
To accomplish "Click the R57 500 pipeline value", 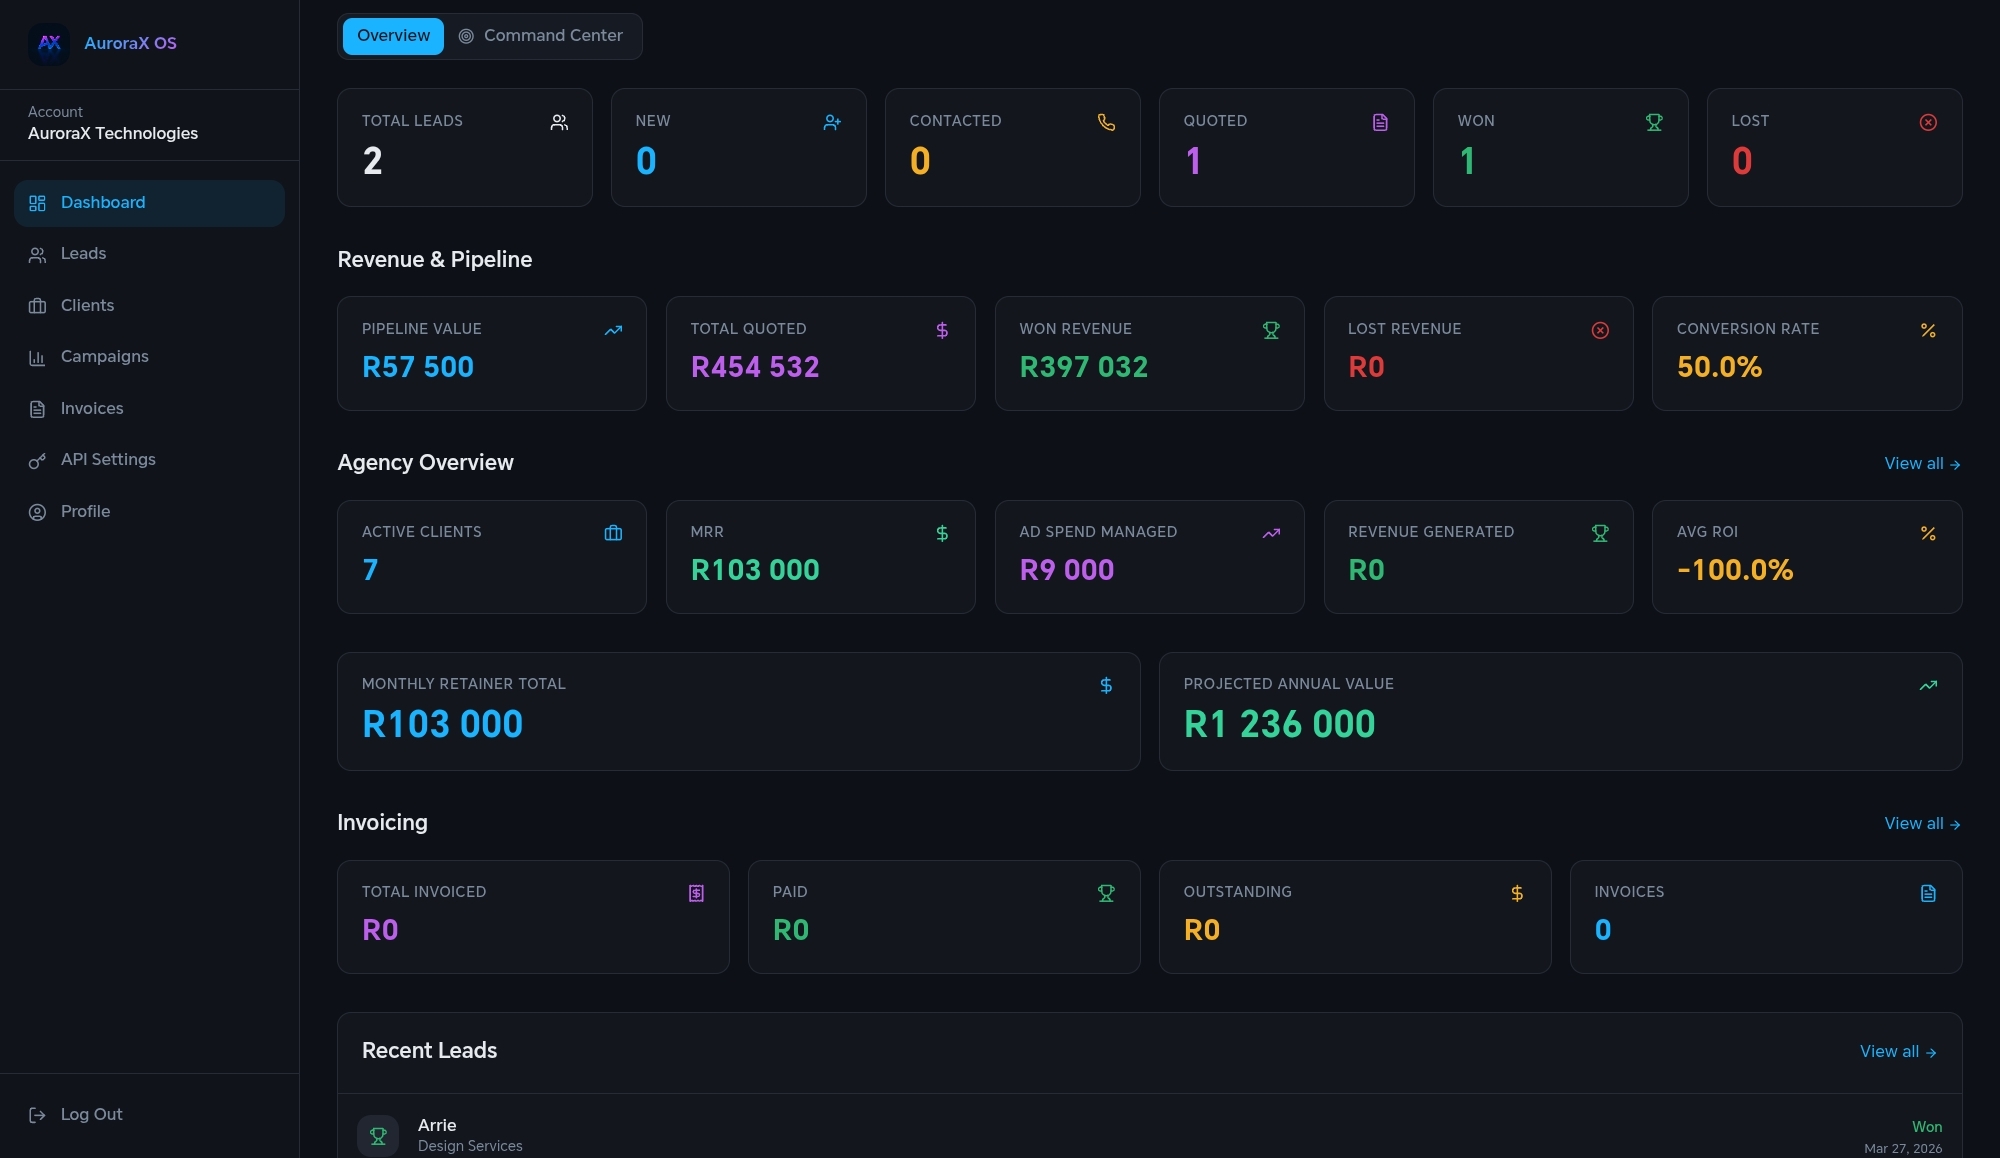I will (x=418, y=367).
